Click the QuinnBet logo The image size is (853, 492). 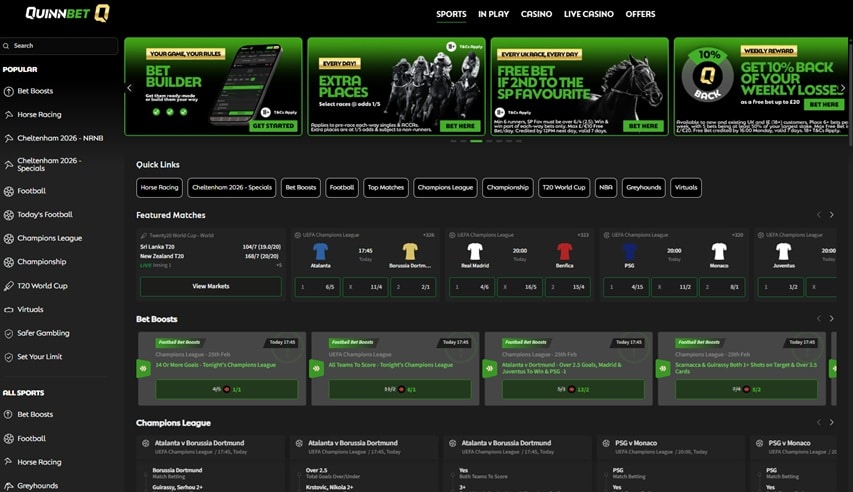pyautogui.click(x=67, y=13)
